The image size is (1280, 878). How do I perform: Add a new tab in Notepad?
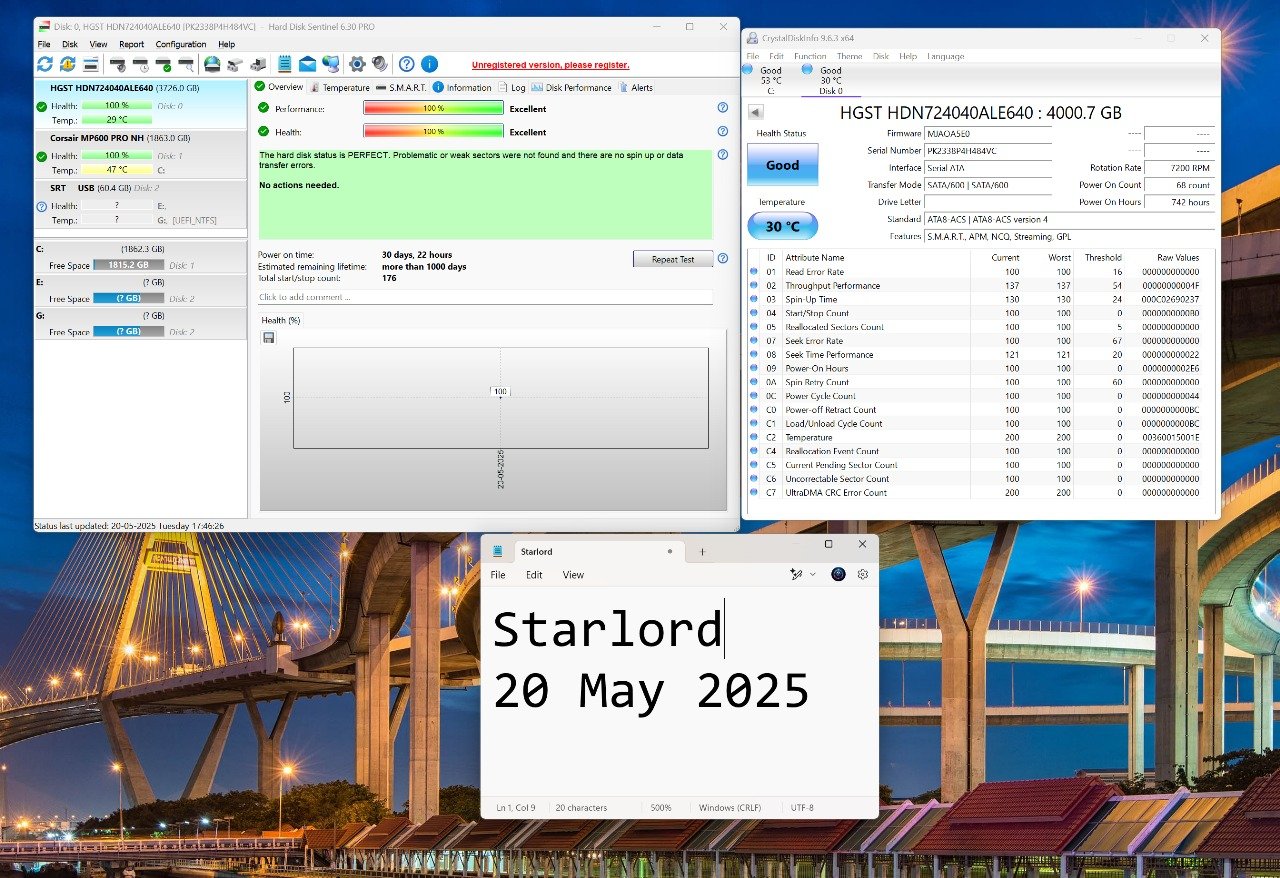(x=702, y=551)
